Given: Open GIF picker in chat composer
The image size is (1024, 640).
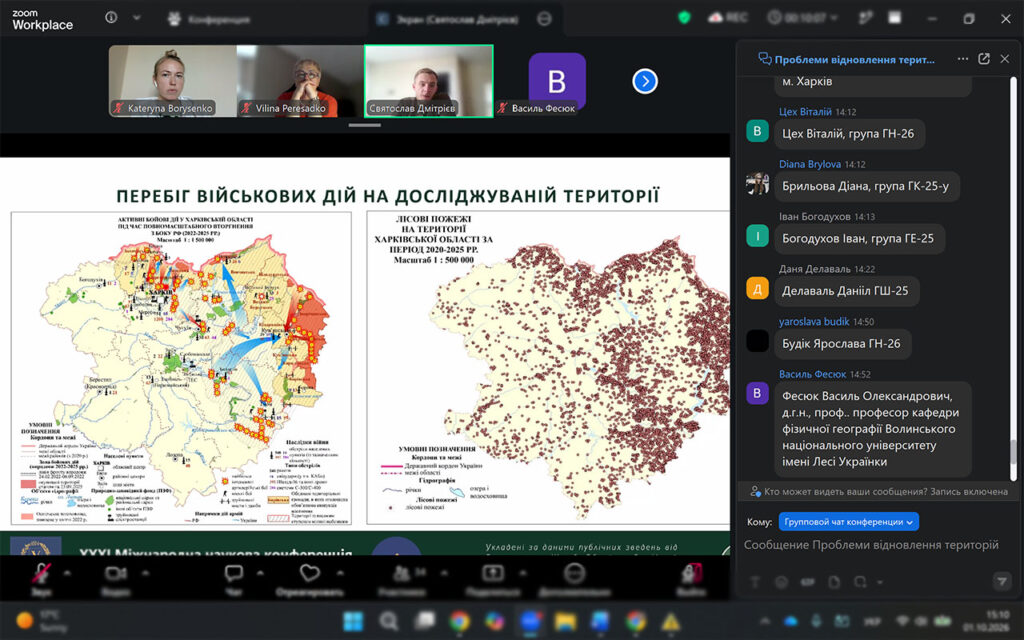Looking at the screenshot, I should 808,581.
